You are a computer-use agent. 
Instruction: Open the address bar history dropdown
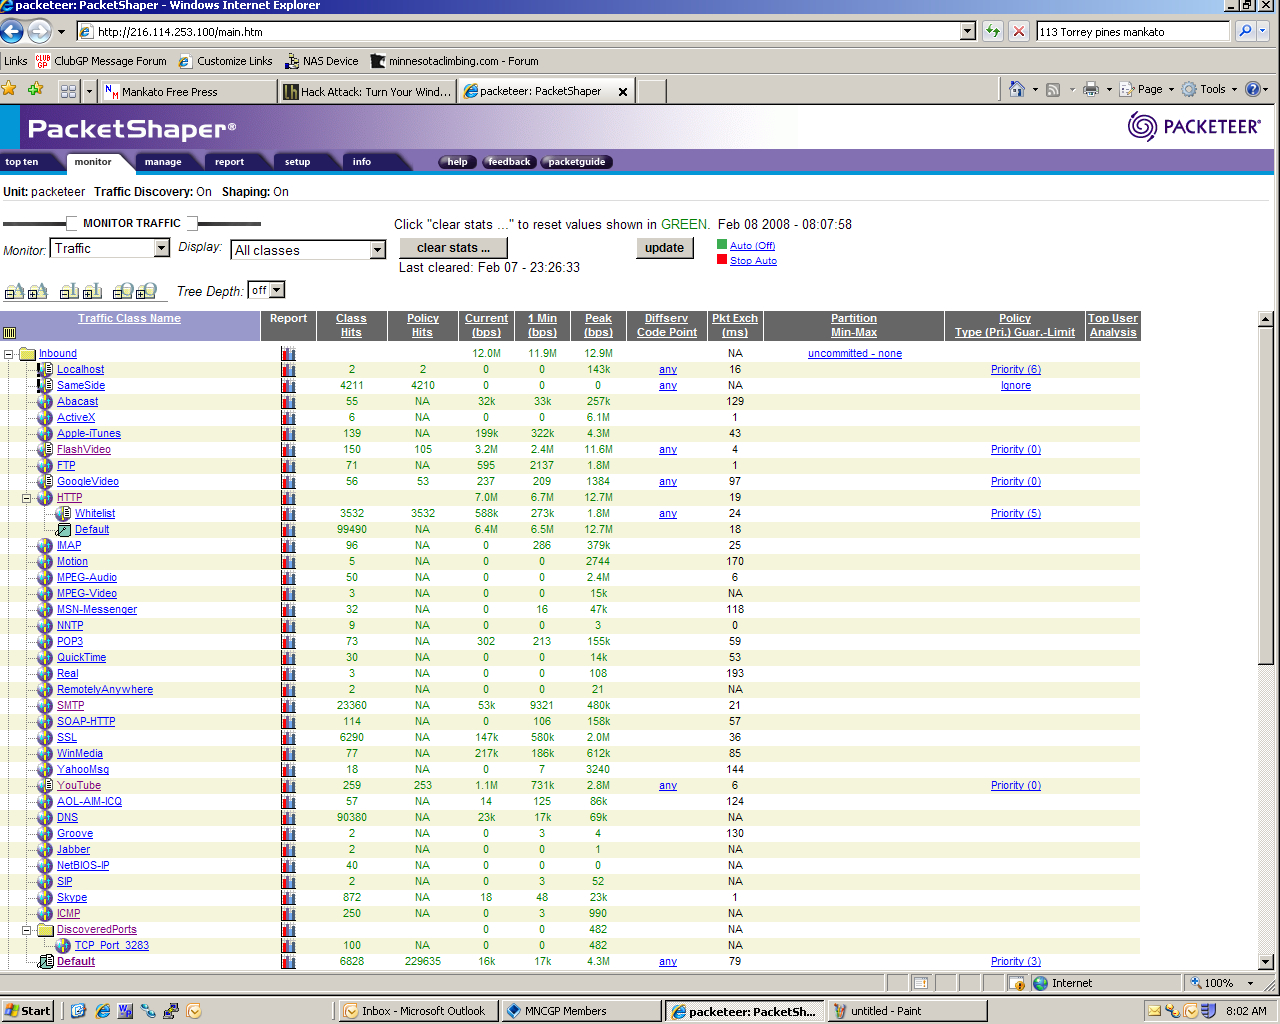point(967,31)
